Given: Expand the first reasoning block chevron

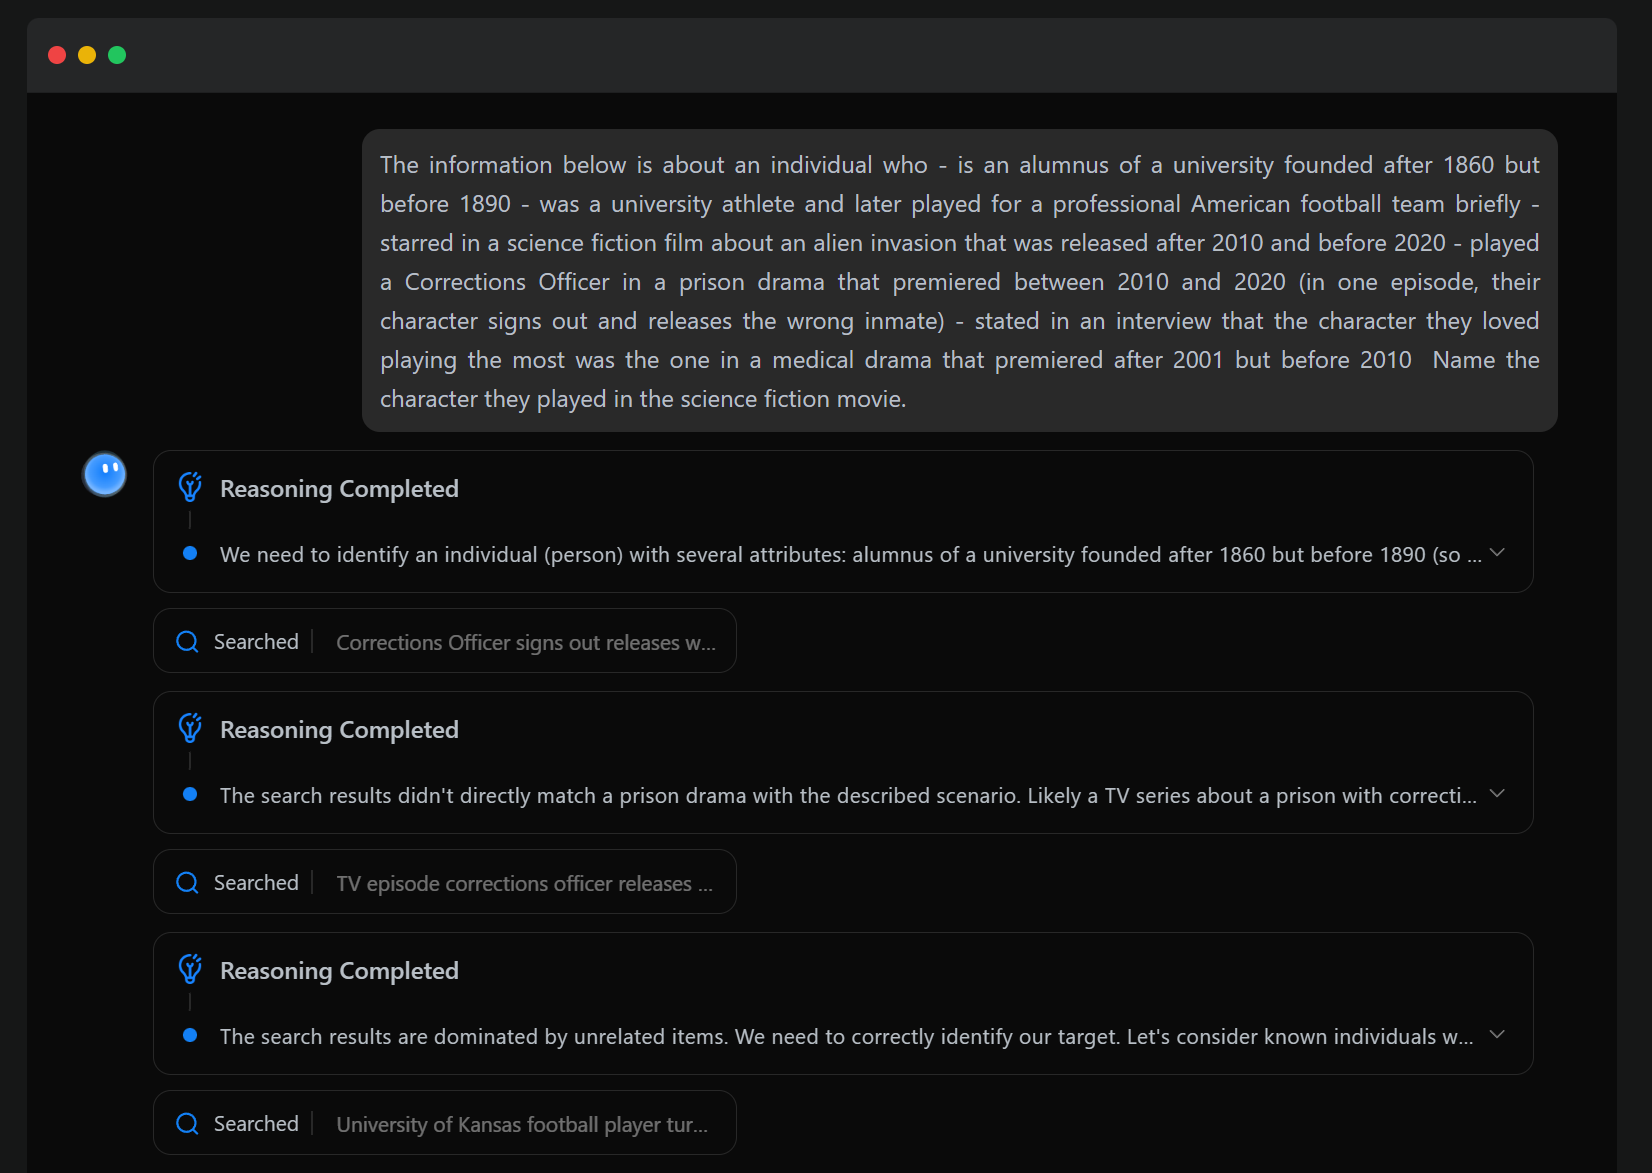Looking at the screenshot, I should pos(1497,553).
